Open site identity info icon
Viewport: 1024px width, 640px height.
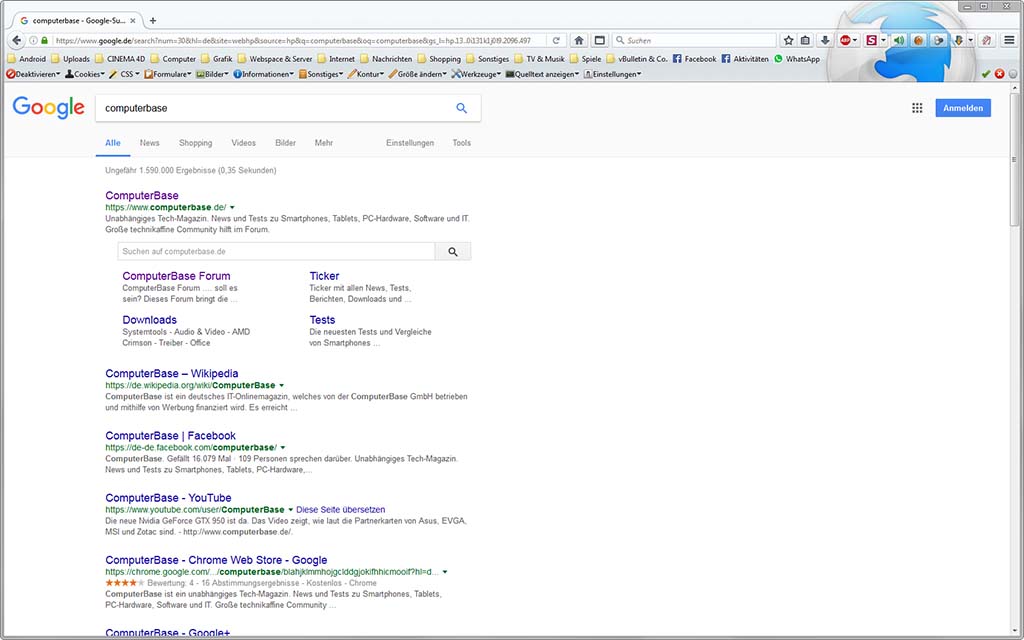click(x=33, y=40)
